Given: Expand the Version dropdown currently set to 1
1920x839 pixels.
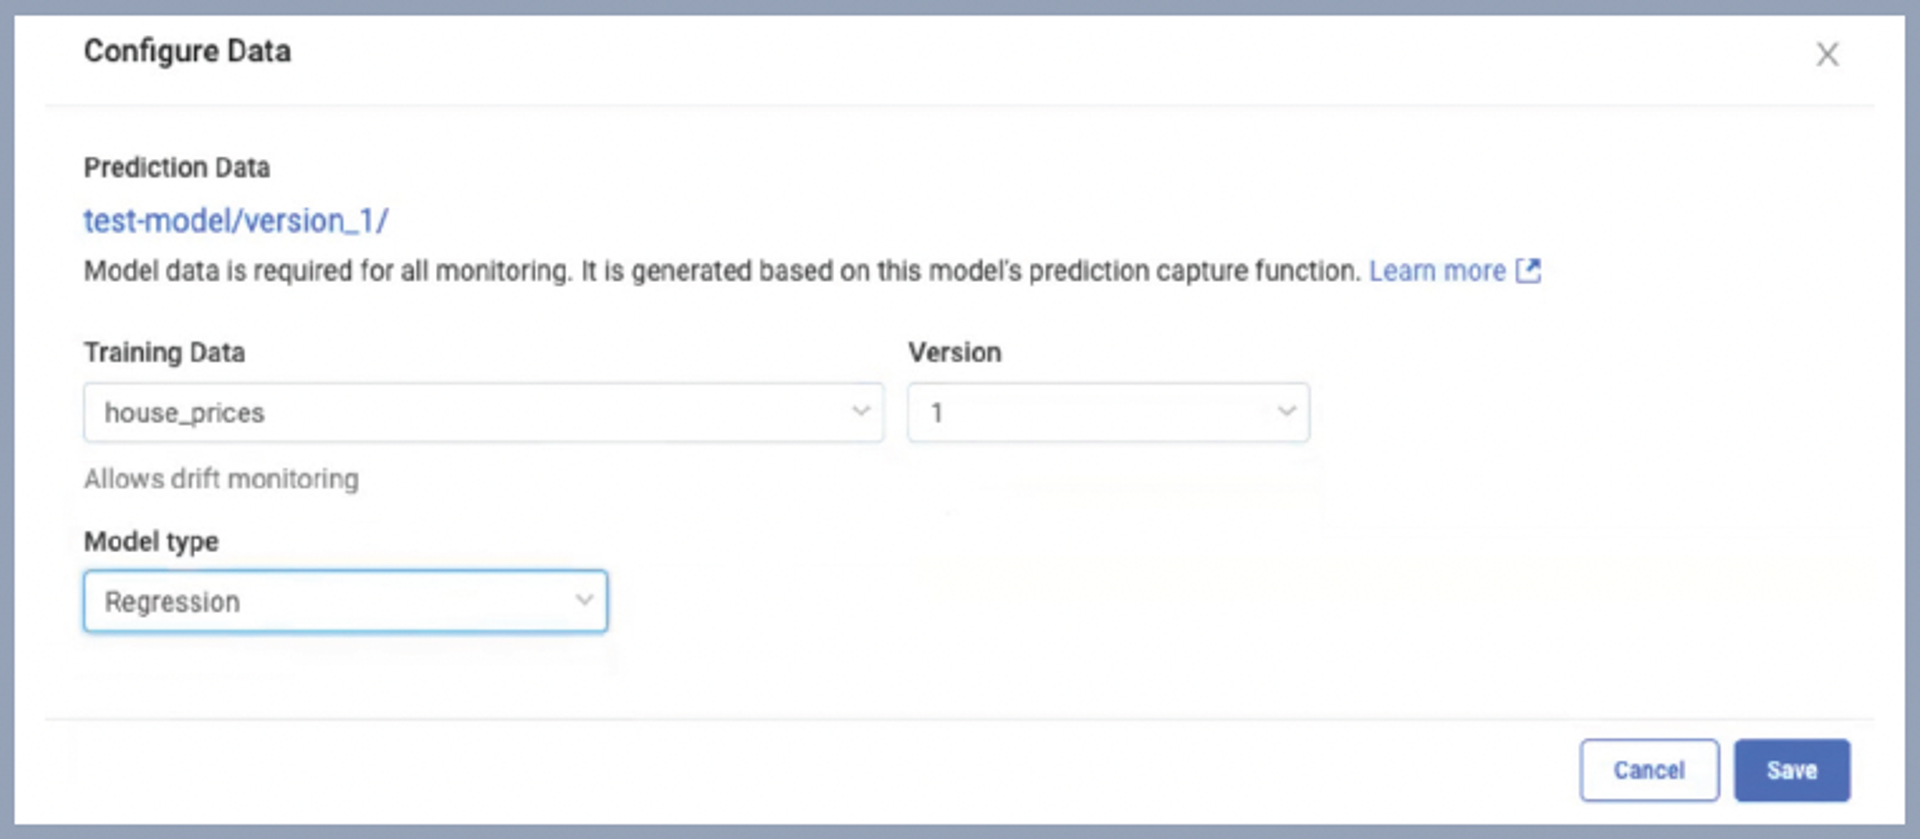Looking at the screenshot, I should pyautogui.click(x=1108, y=411).
